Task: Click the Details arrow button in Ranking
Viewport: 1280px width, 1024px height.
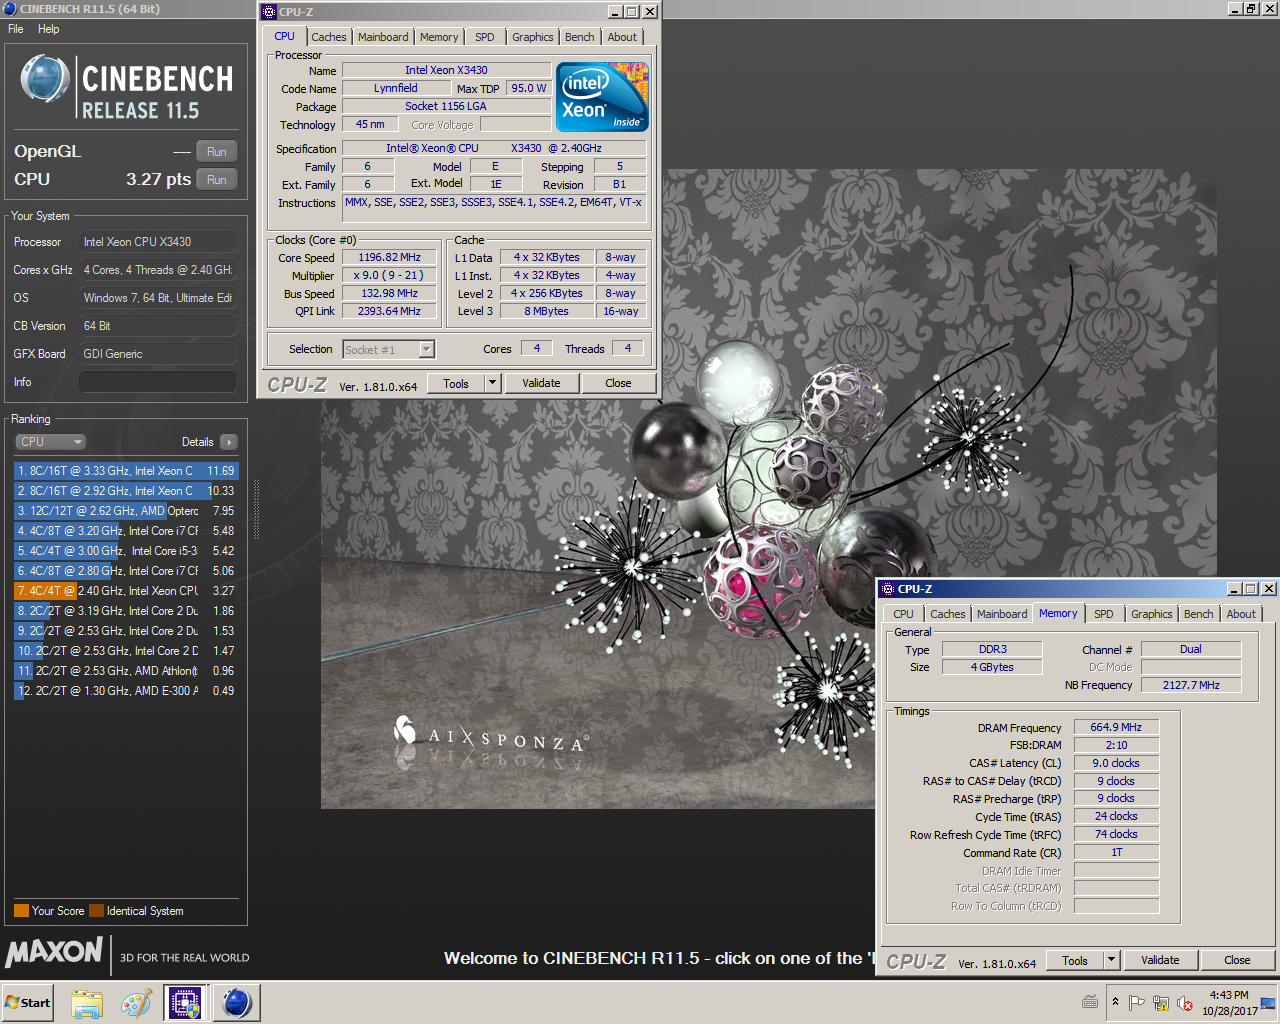Action: coord(229,442)
